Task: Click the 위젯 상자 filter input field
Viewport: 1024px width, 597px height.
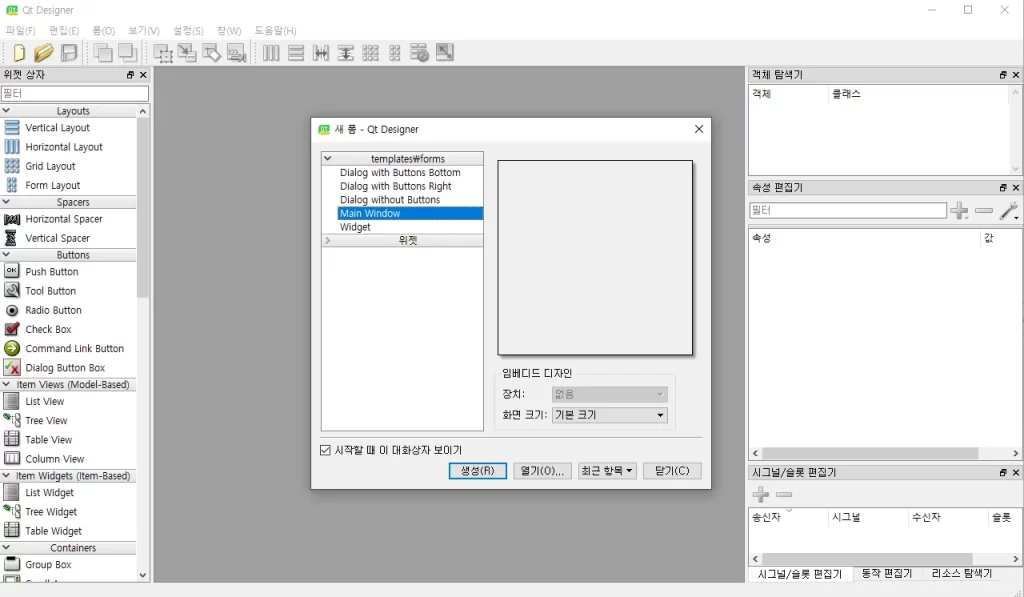Action: point(74,93)
